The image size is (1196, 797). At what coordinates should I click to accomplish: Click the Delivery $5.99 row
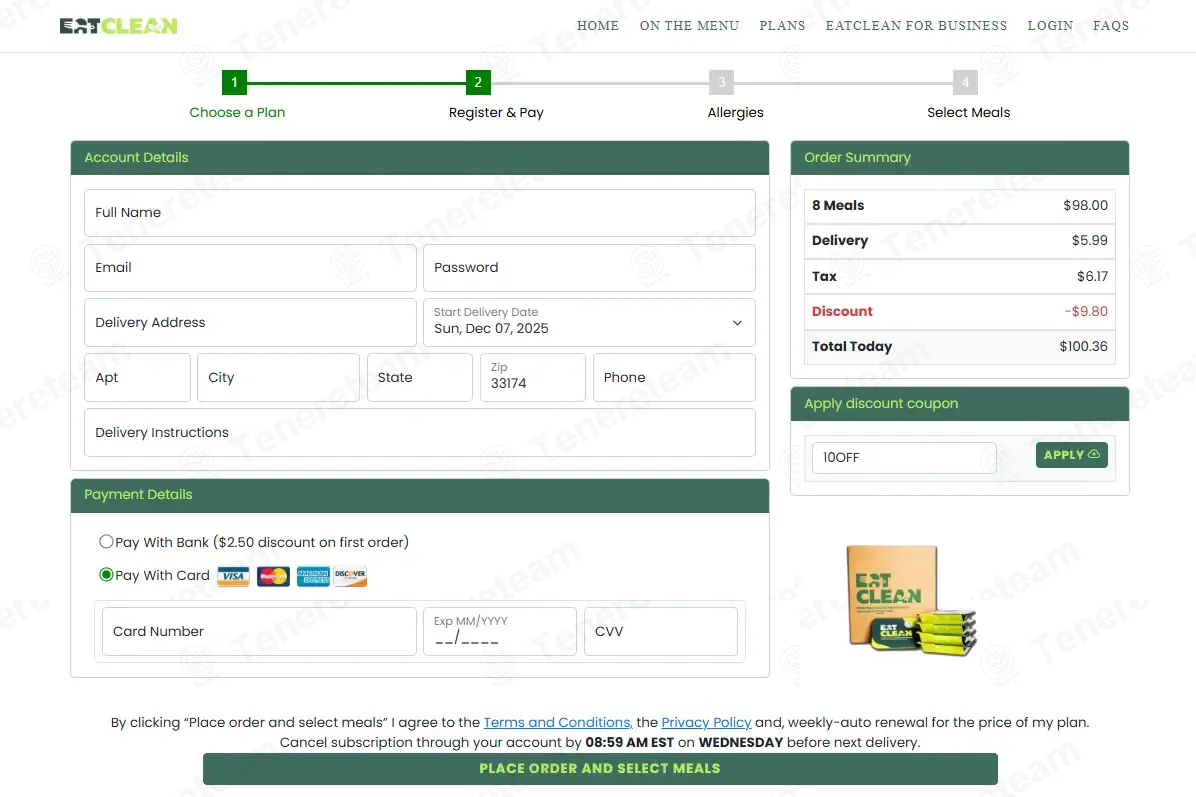click(960, 241)
